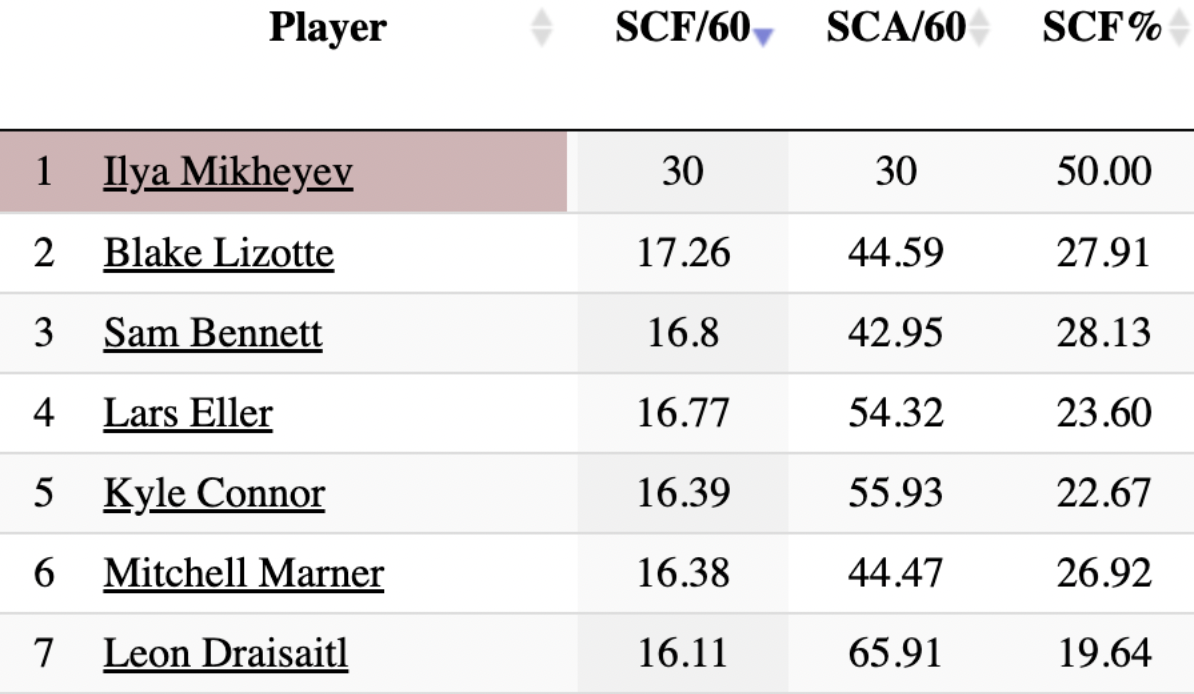The width and height of the screenshot is (1194, 694).
Task: Click Kyle Connor's SCF% value 22.67
Action: click(1103, 493)
